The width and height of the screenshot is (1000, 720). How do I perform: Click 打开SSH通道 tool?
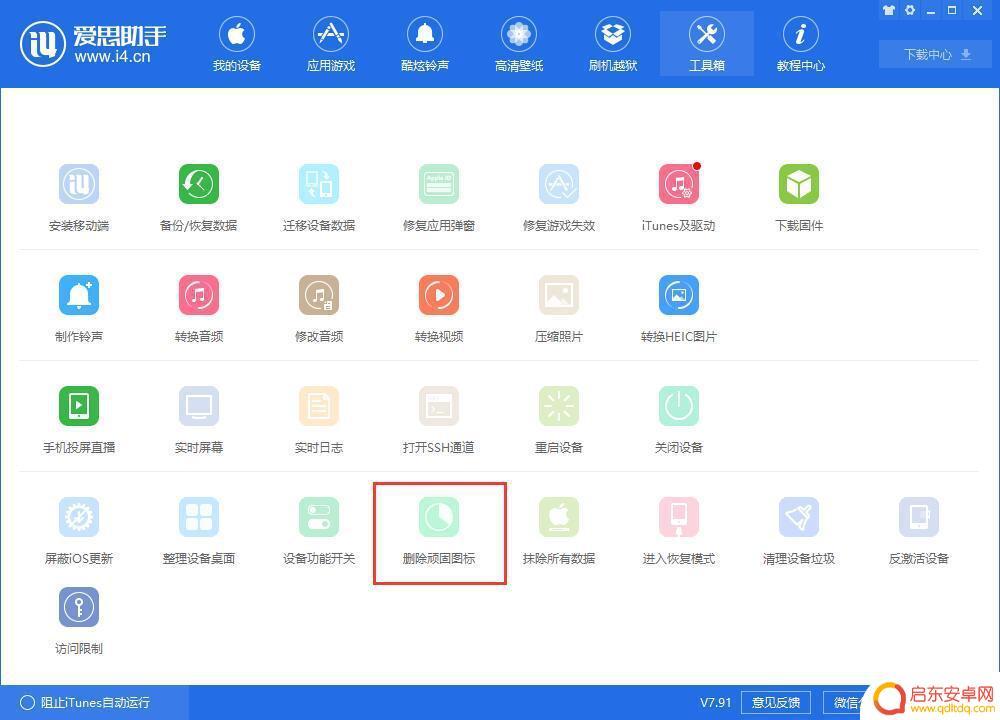coord(439,420)
